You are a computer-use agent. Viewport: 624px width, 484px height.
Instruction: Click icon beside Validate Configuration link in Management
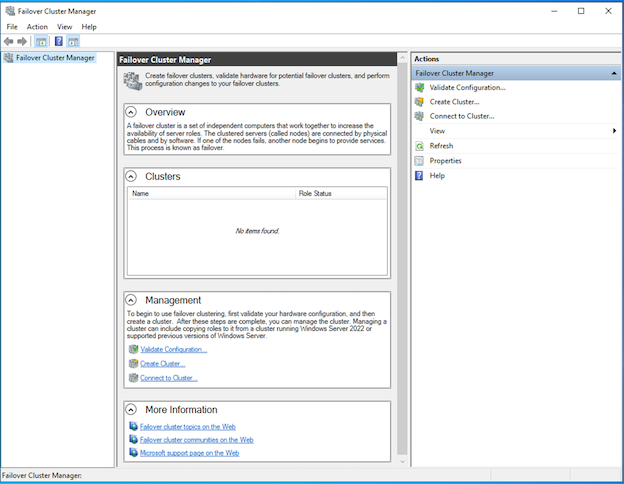tap(133, 349)
